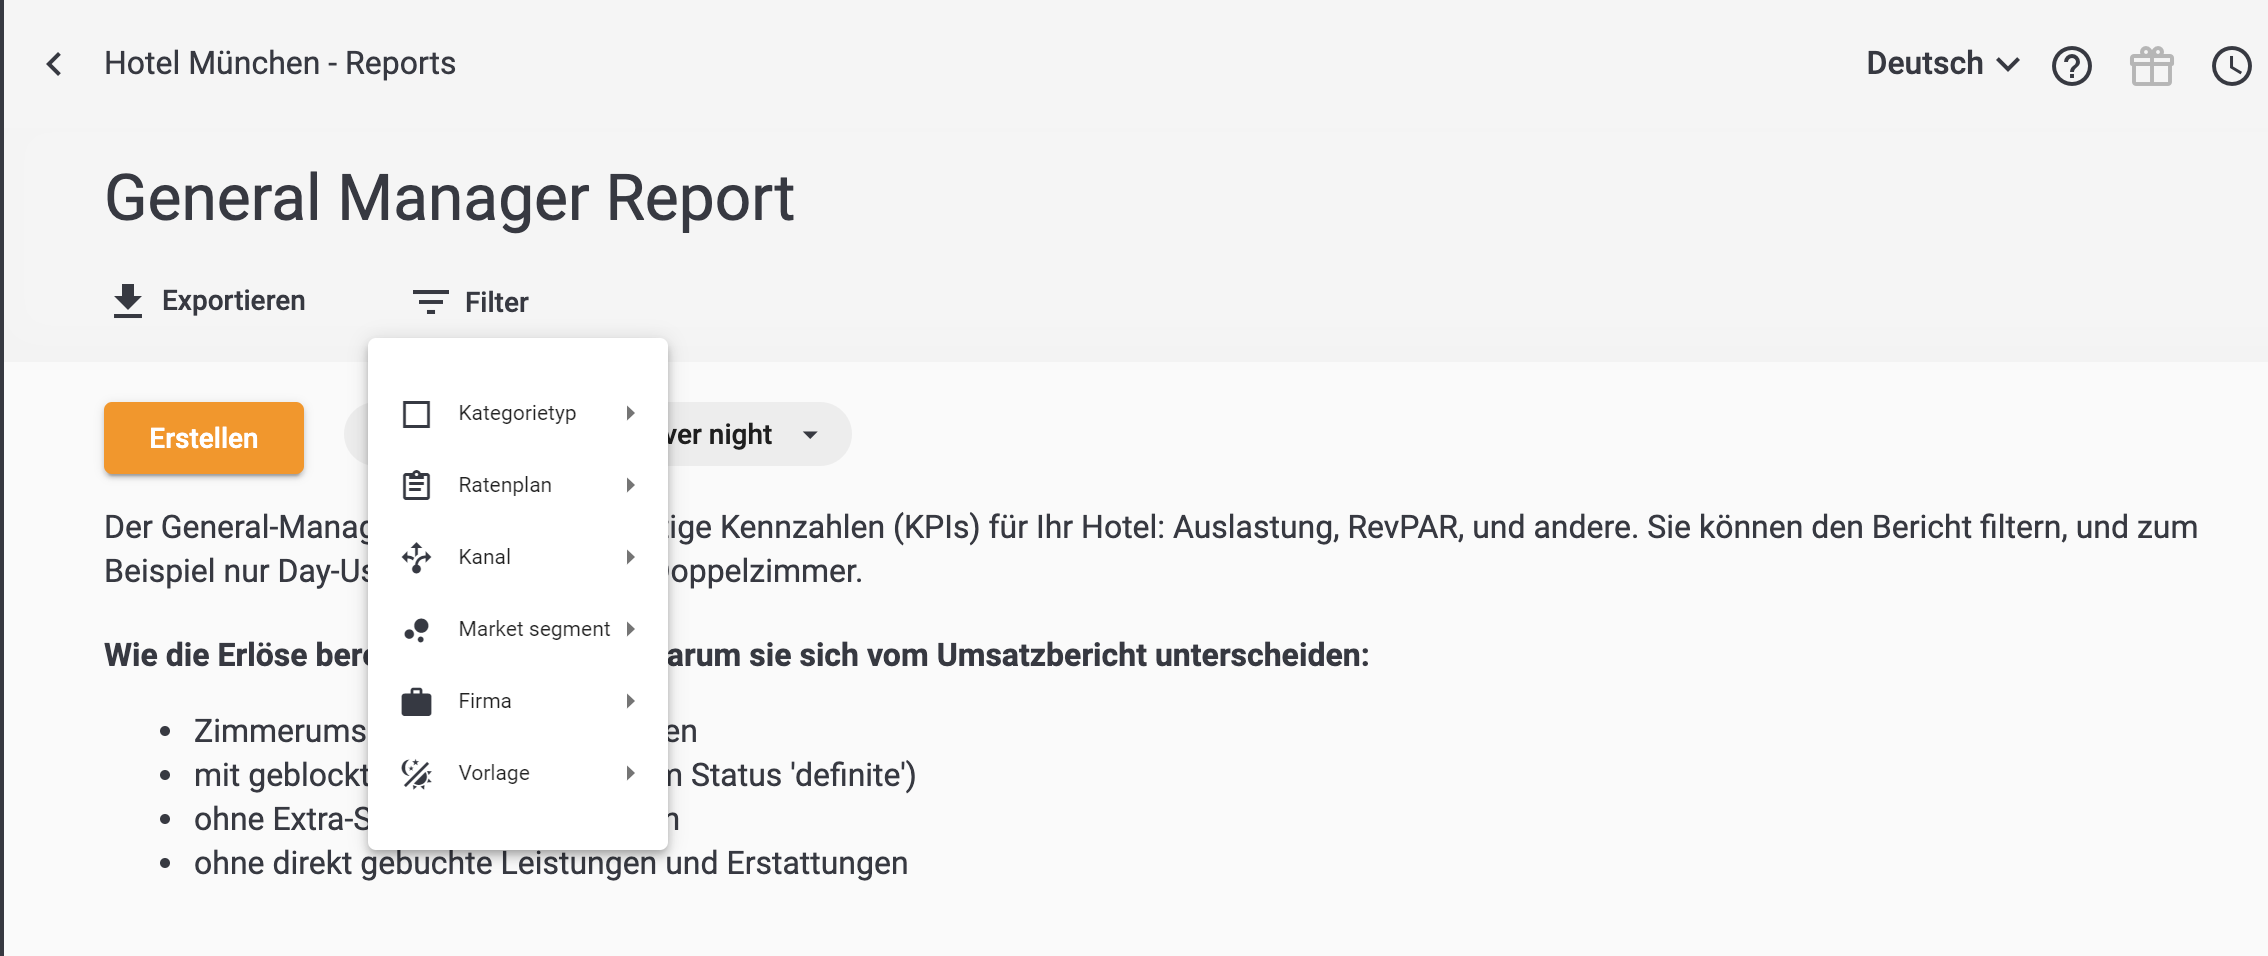
Task: Click the Kanal arrows icon
Action: [x=416, y=557]
